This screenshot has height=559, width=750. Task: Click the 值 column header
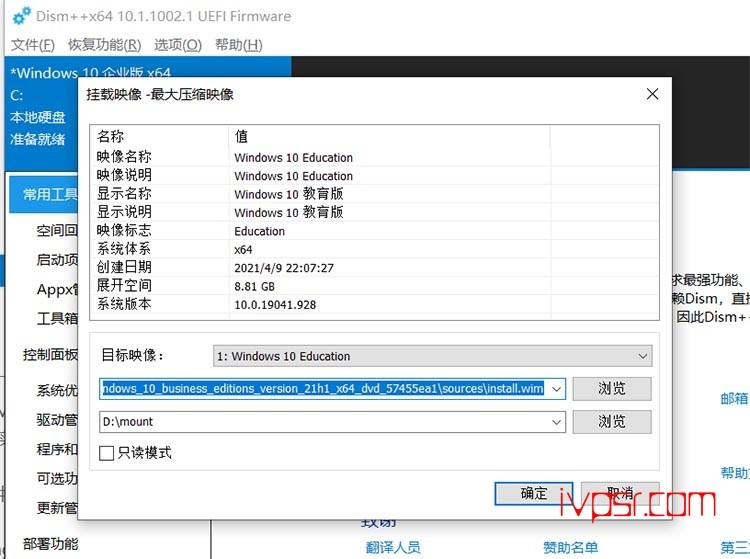coord(389,137)
